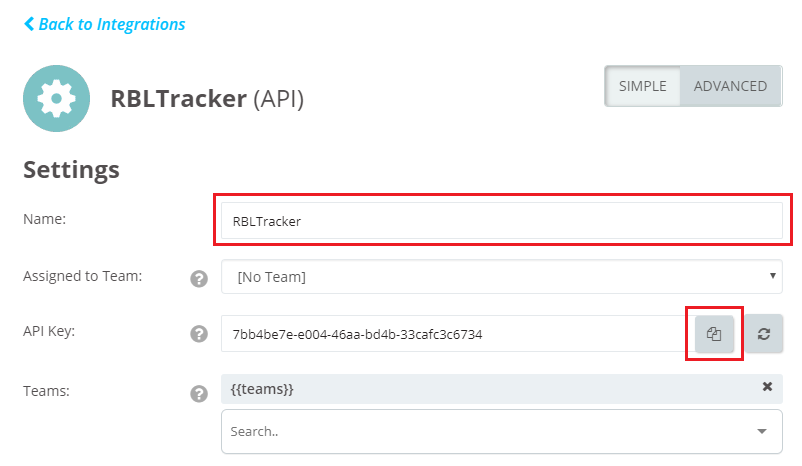Open help tooltip for Teams
The width and height of the screenshot is (802, 466).
(199, 394)
